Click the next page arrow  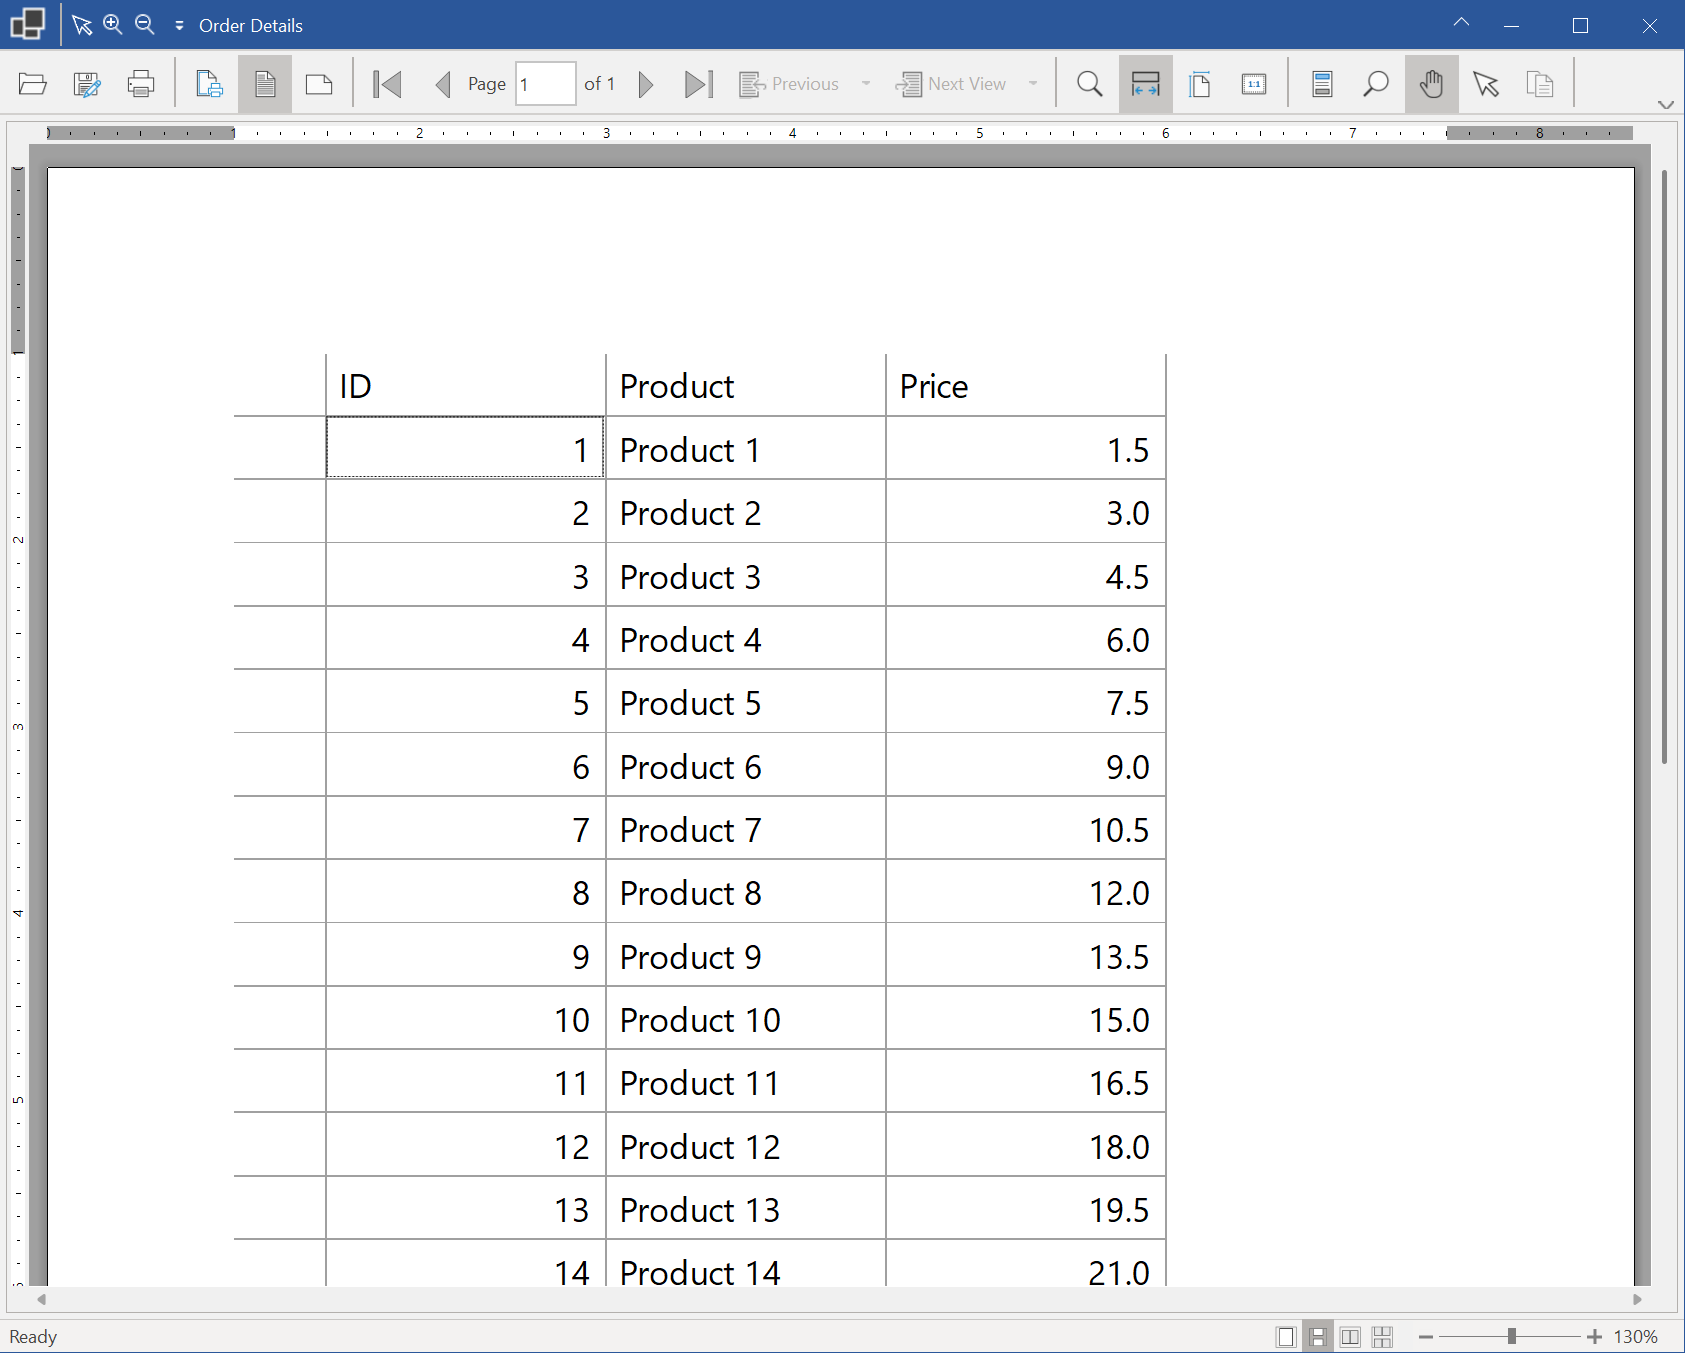pyautogui.click(x=646, y=84)
